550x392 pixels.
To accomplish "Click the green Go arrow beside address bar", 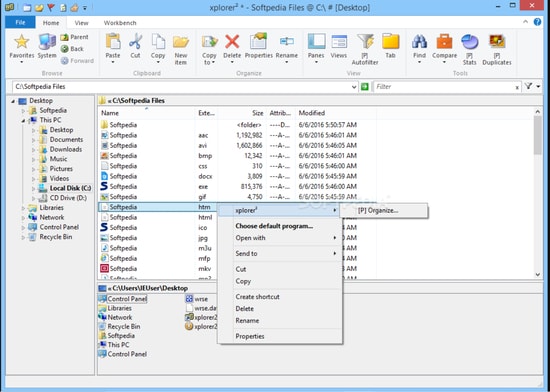I will click(365, 87).
